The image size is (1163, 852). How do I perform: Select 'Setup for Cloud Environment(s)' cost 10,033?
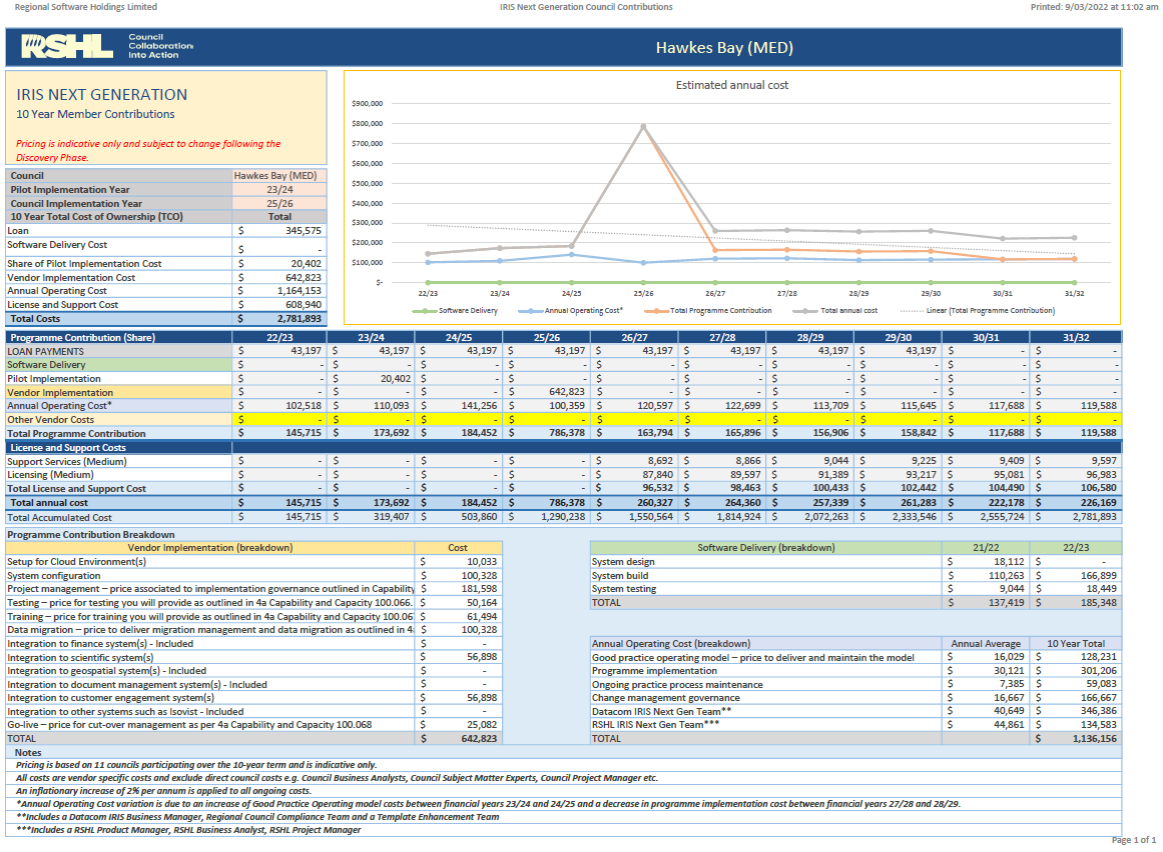(481, 561)
